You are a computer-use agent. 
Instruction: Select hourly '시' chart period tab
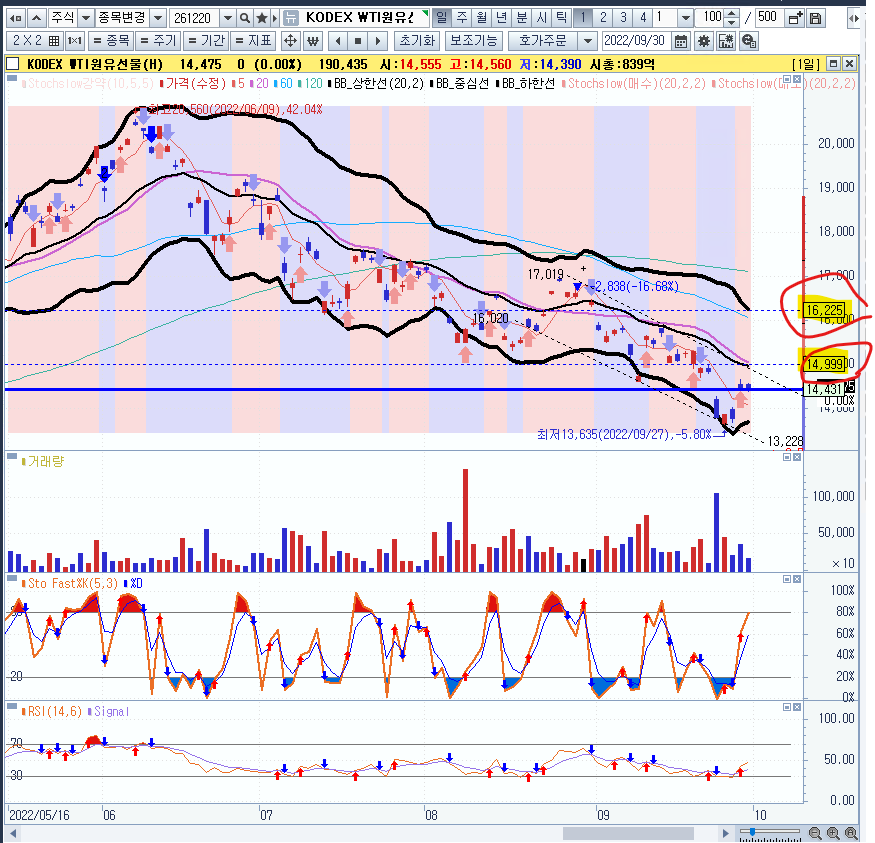tap(541, 18)
